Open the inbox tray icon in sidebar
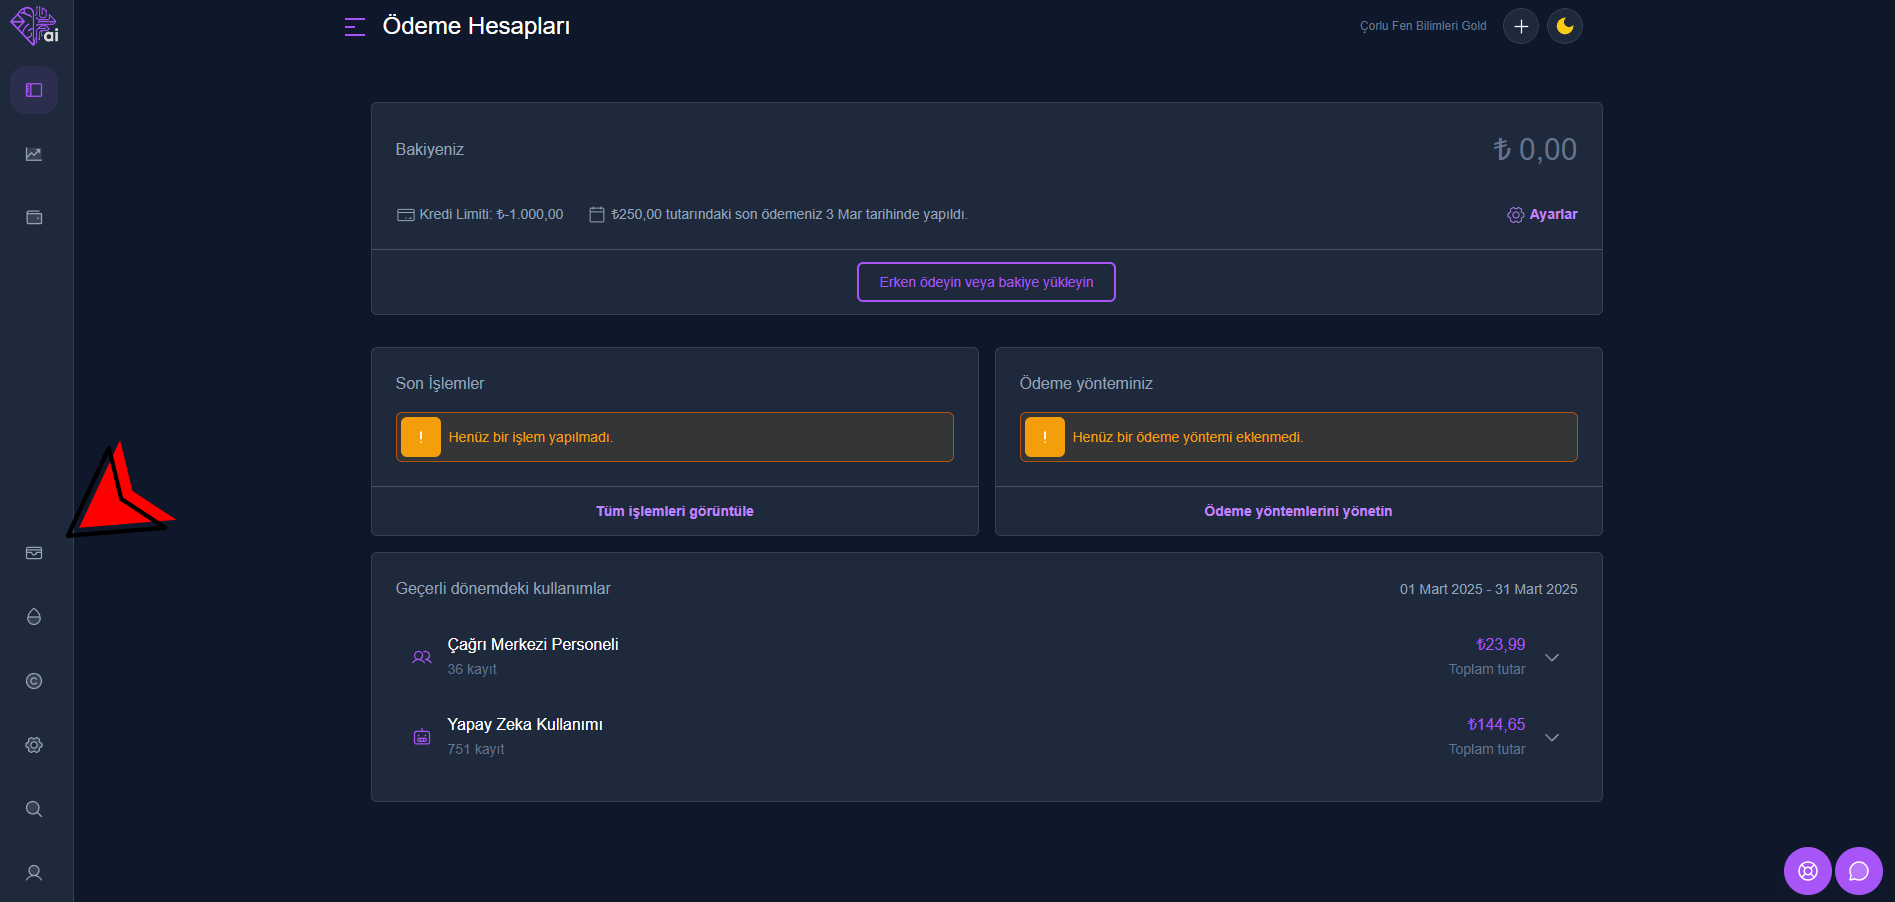The width and height of the screenshot is (1895, 902). click(x=34, y=553)
